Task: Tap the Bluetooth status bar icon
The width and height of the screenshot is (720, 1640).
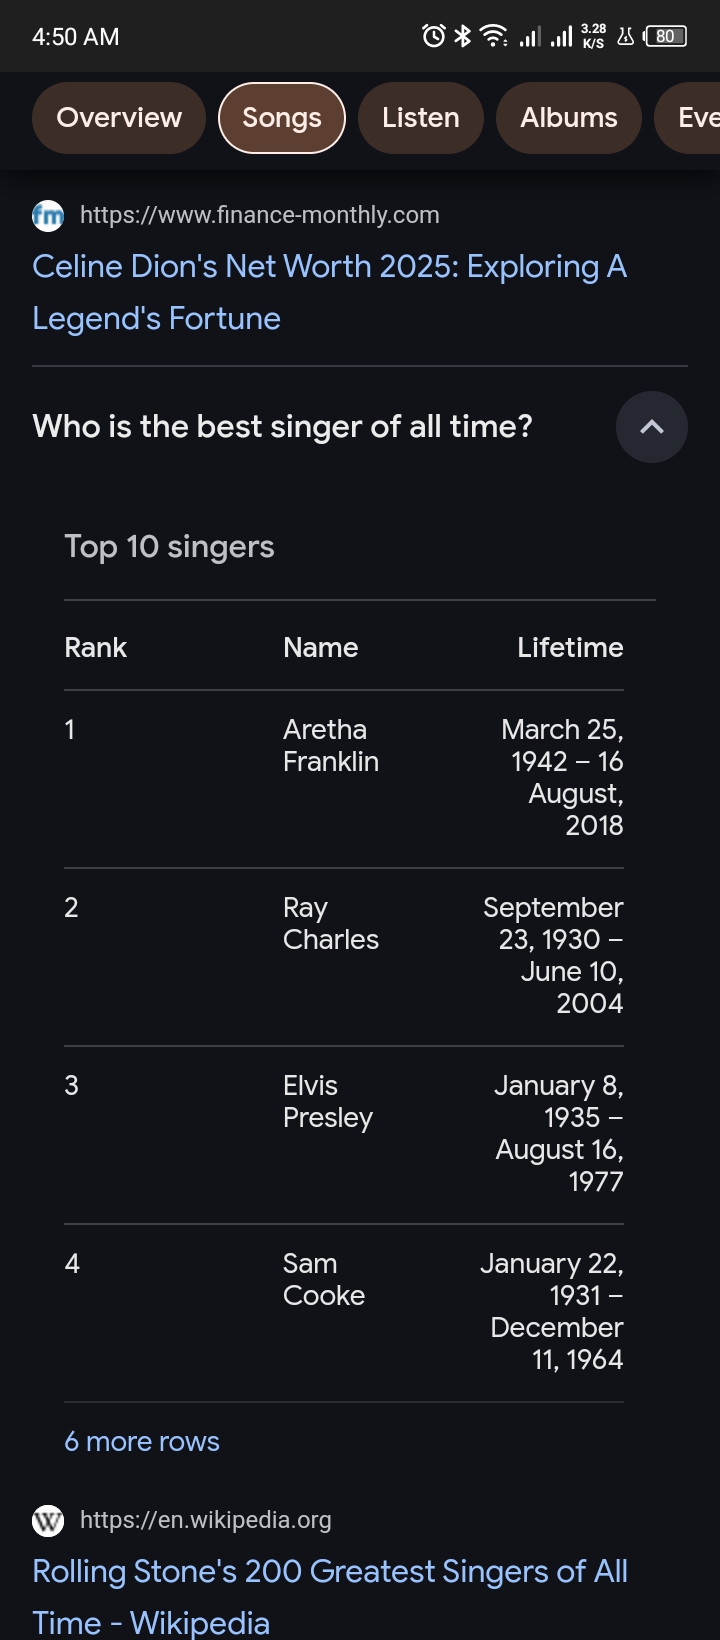Action: coord(462,37)
